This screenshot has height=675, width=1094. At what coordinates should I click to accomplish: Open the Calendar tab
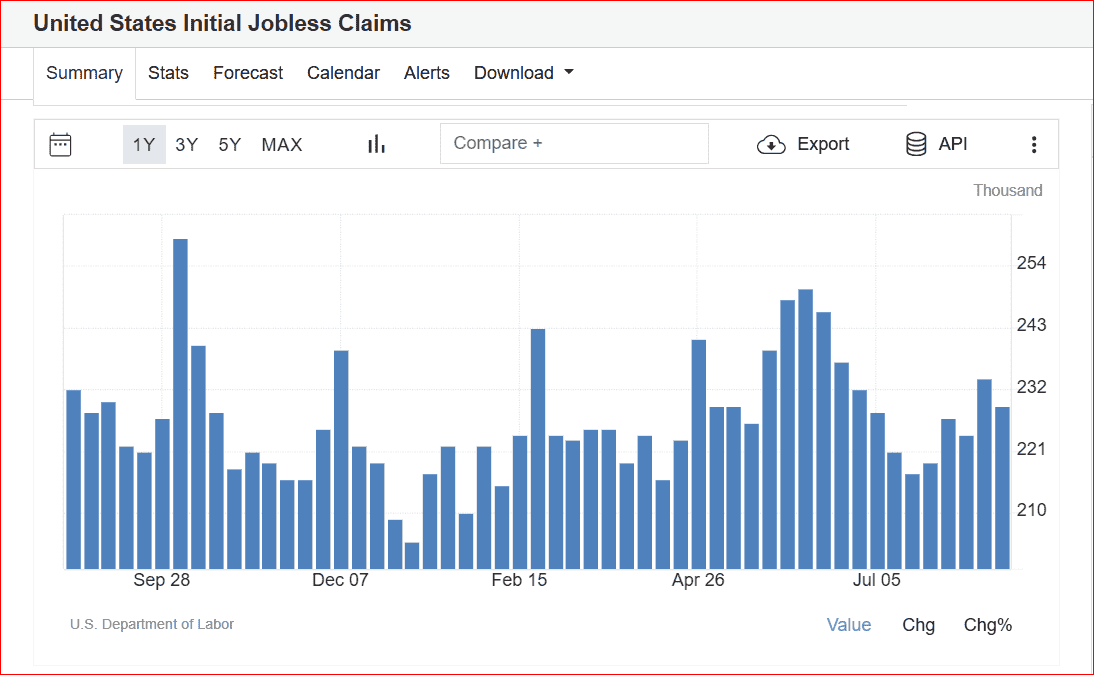click(x=343, y=73)
